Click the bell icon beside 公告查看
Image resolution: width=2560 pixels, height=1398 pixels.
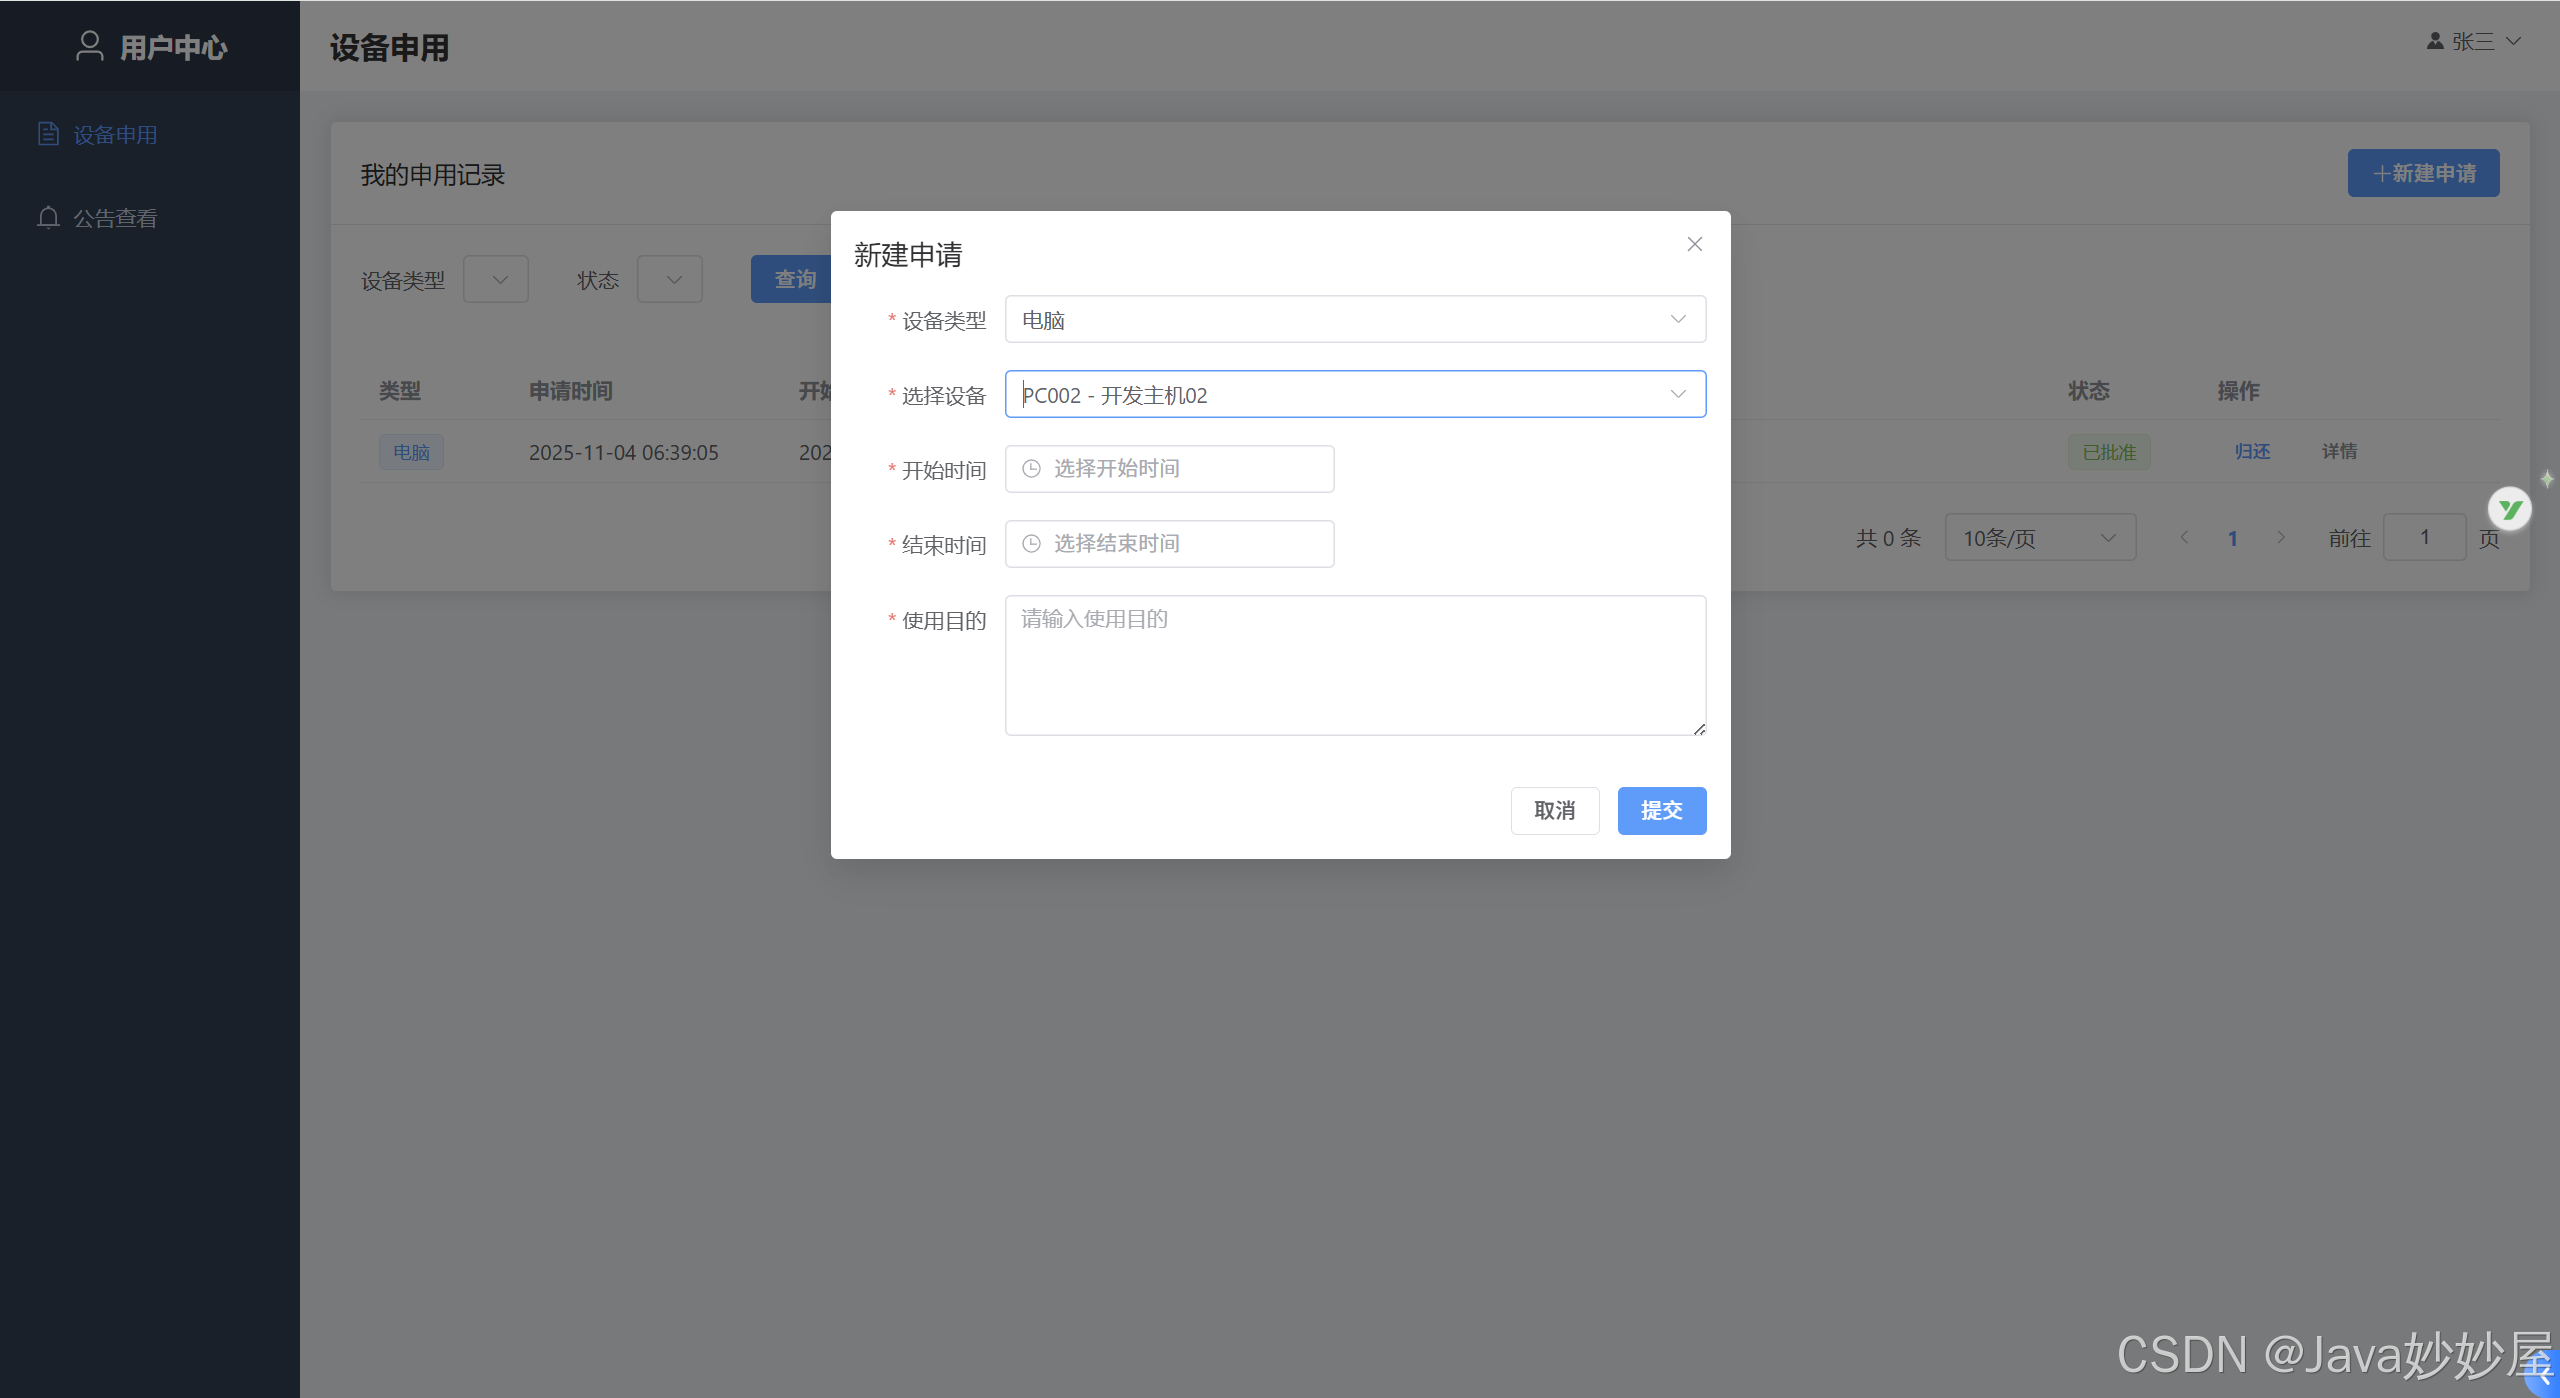[48, 217]
